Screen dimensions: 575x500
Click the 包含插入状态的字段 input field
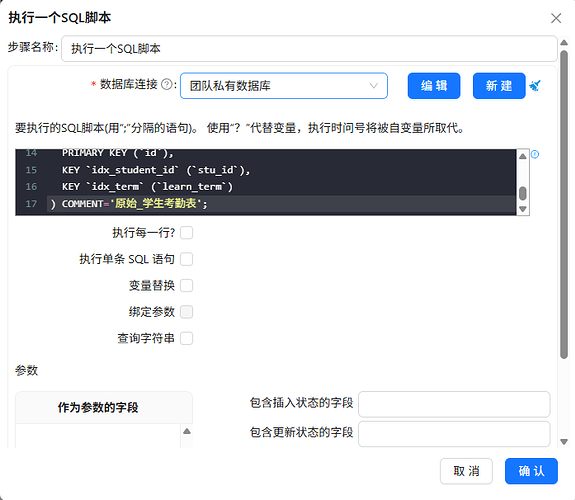click(454, 404)
